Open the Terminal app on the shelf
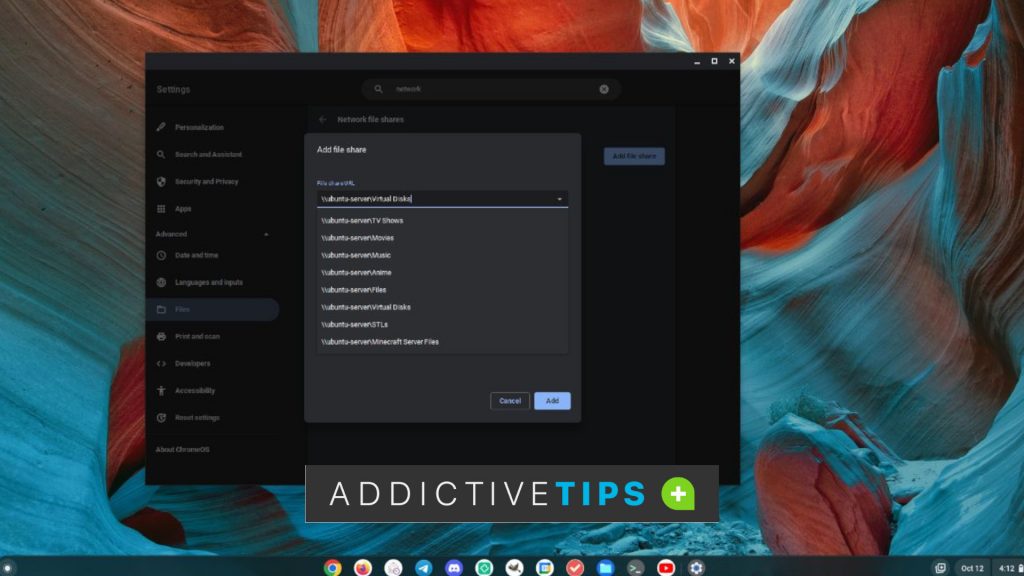 [x=635, y=567]
